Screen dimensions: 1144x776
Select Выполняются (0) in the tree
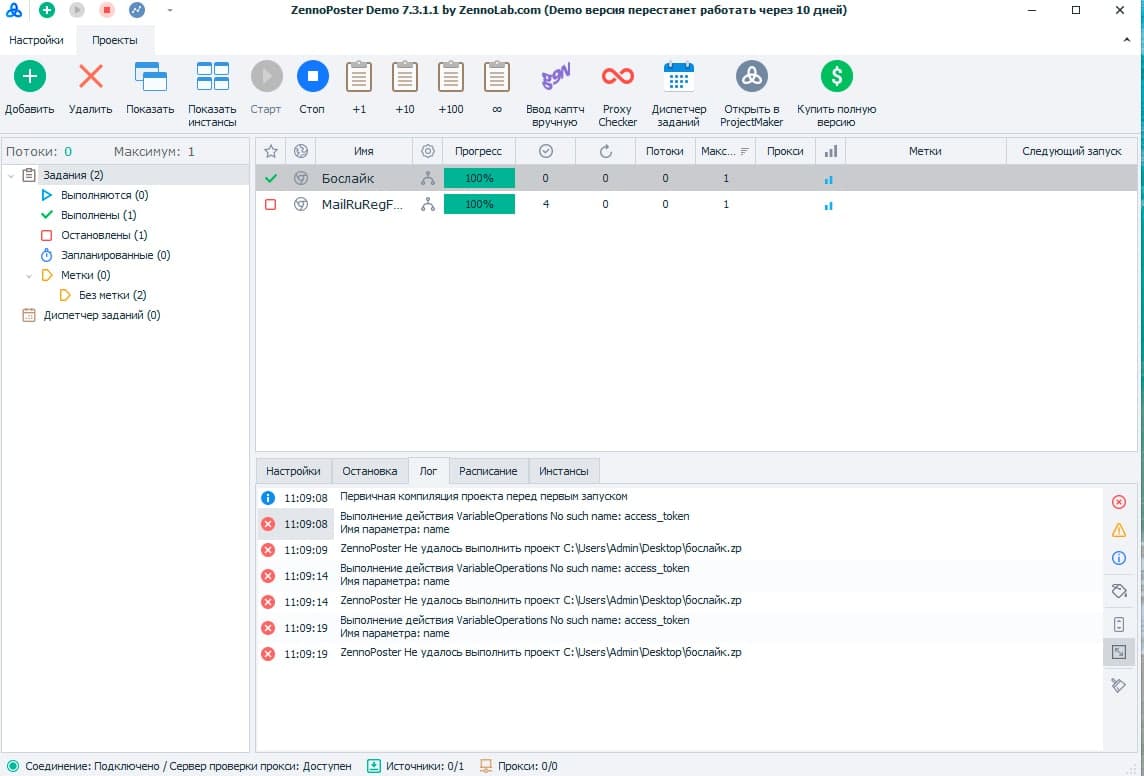tap(104, 195)
